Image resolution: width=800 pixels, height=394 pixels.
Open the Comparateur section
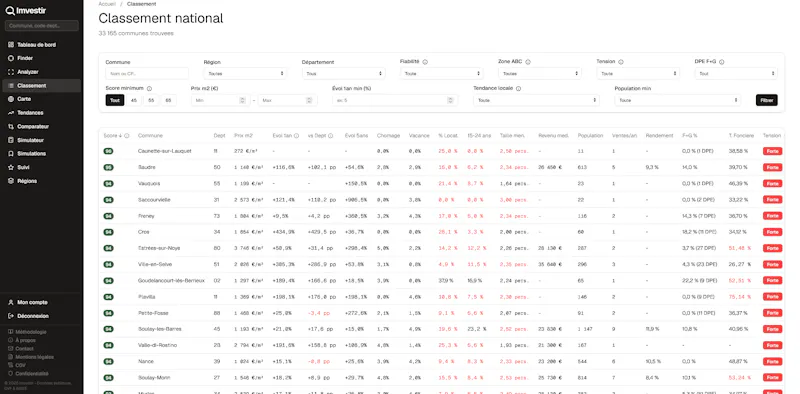(33, 127)
